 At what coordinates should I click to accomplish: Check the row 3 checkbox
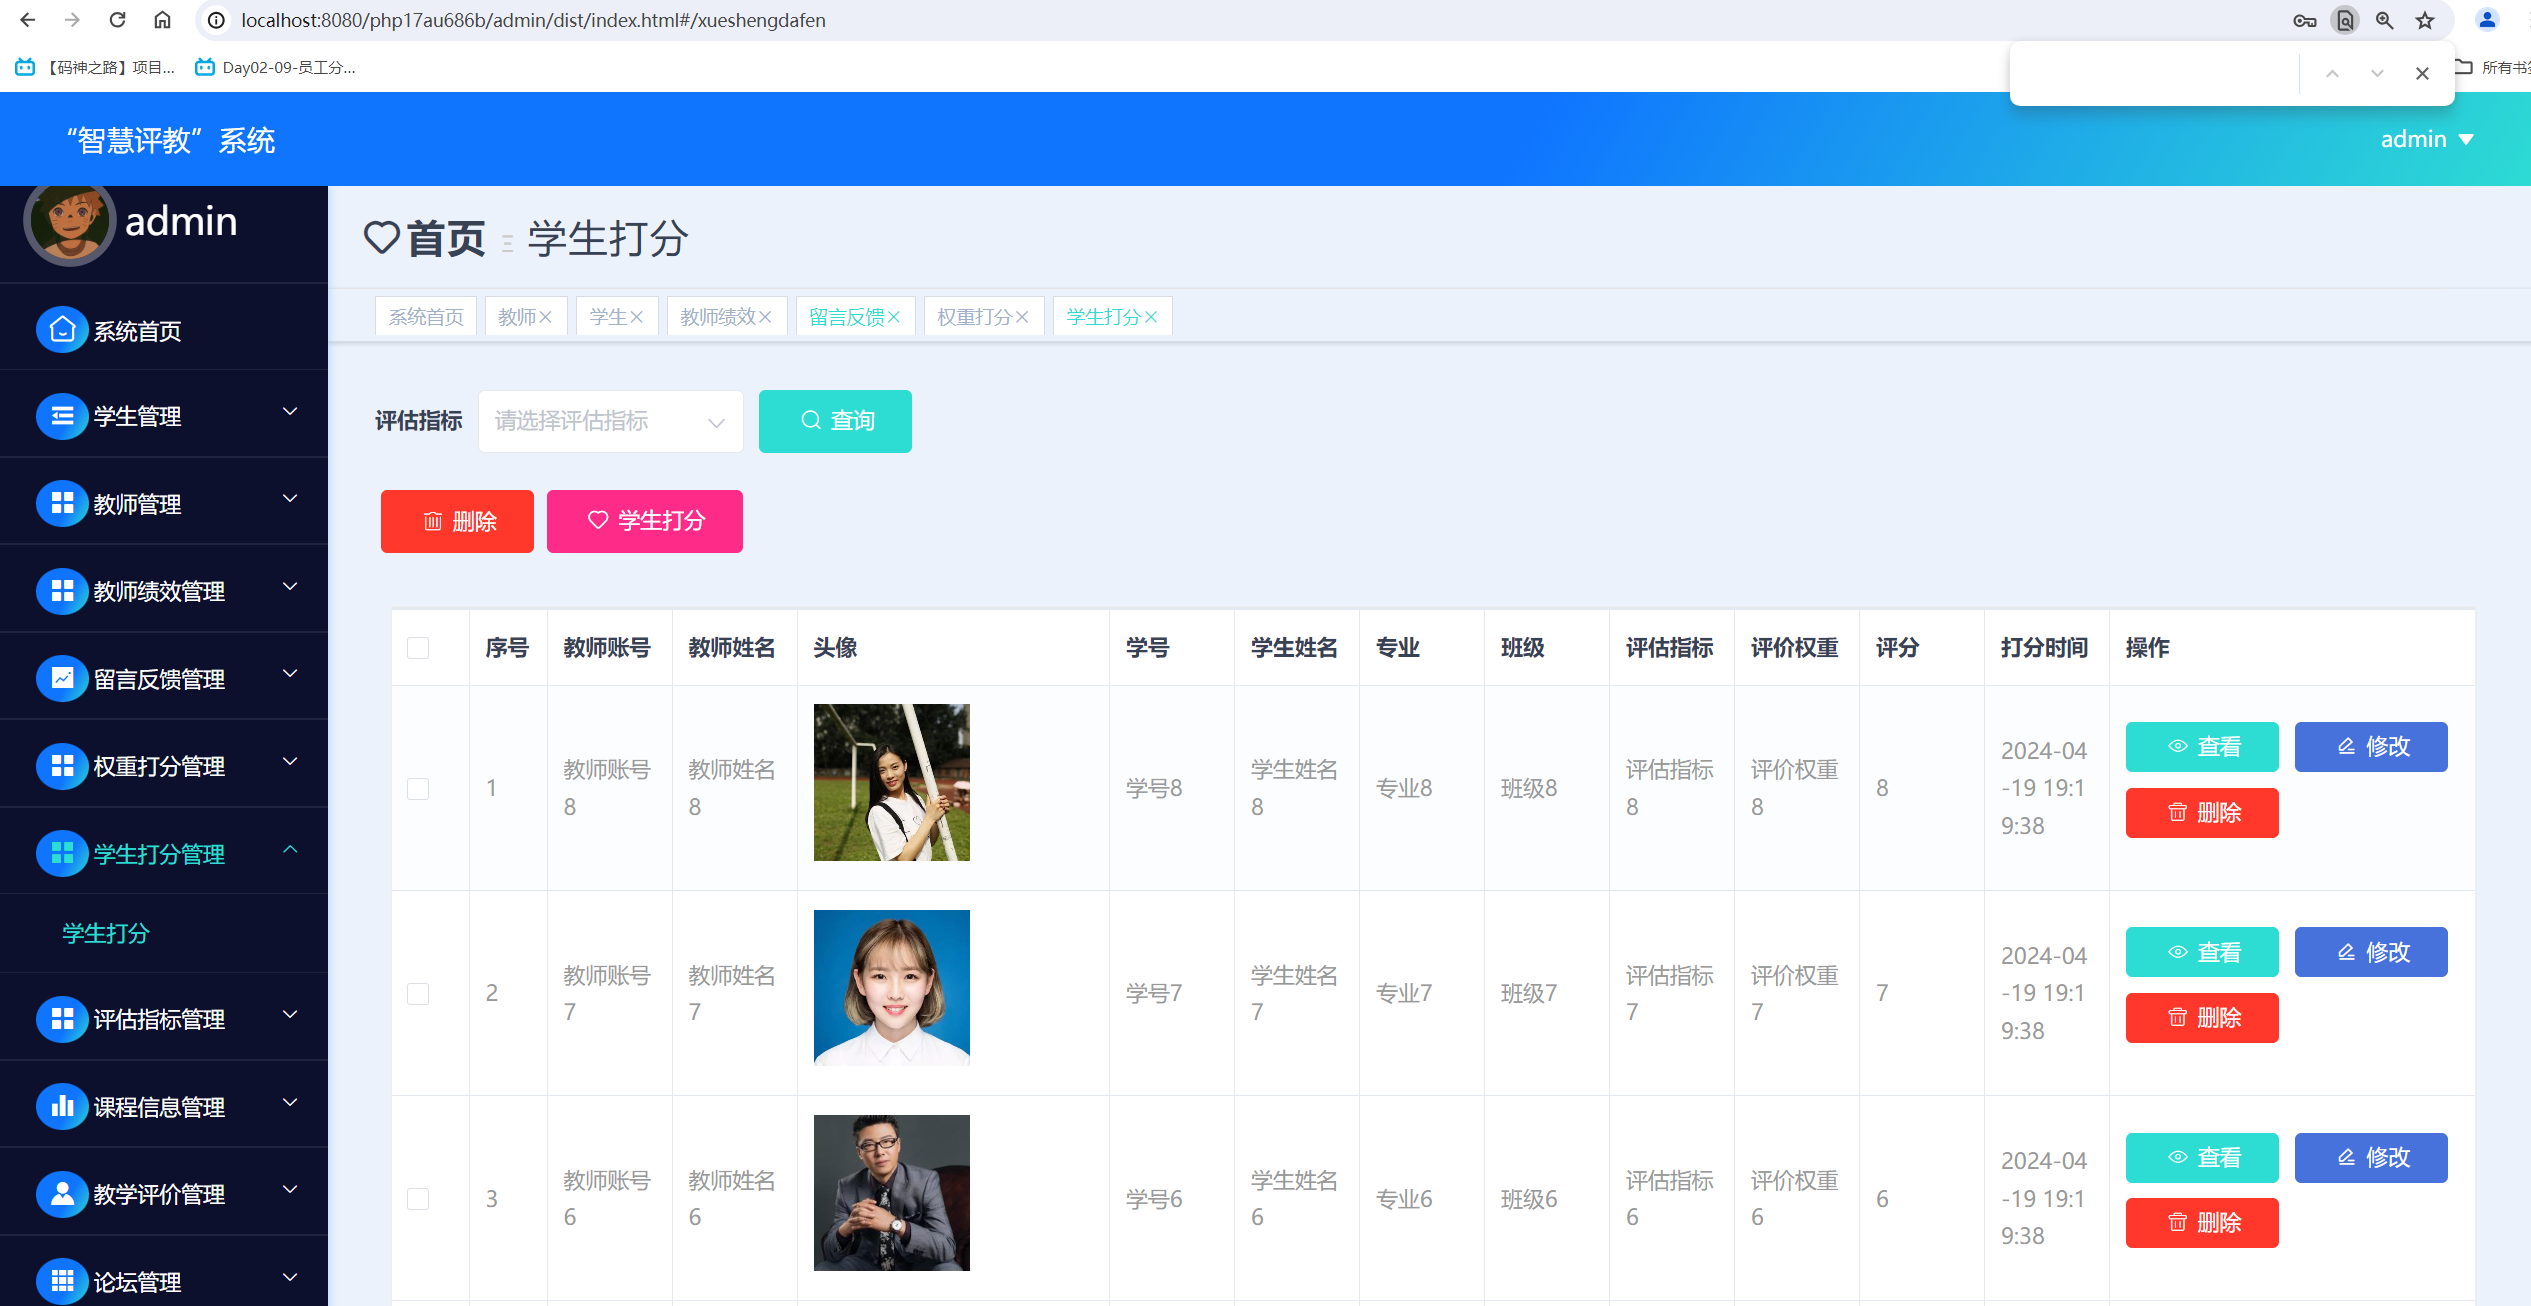418,1198
